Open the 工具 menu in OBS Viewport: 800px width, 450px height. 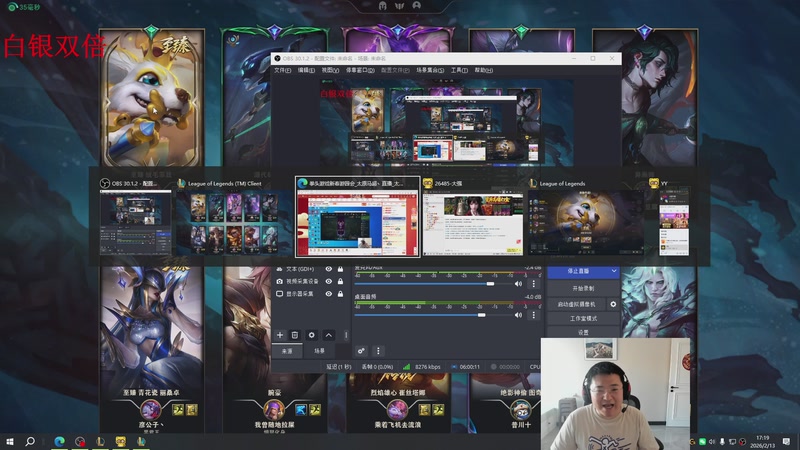(x=459, y=70)
